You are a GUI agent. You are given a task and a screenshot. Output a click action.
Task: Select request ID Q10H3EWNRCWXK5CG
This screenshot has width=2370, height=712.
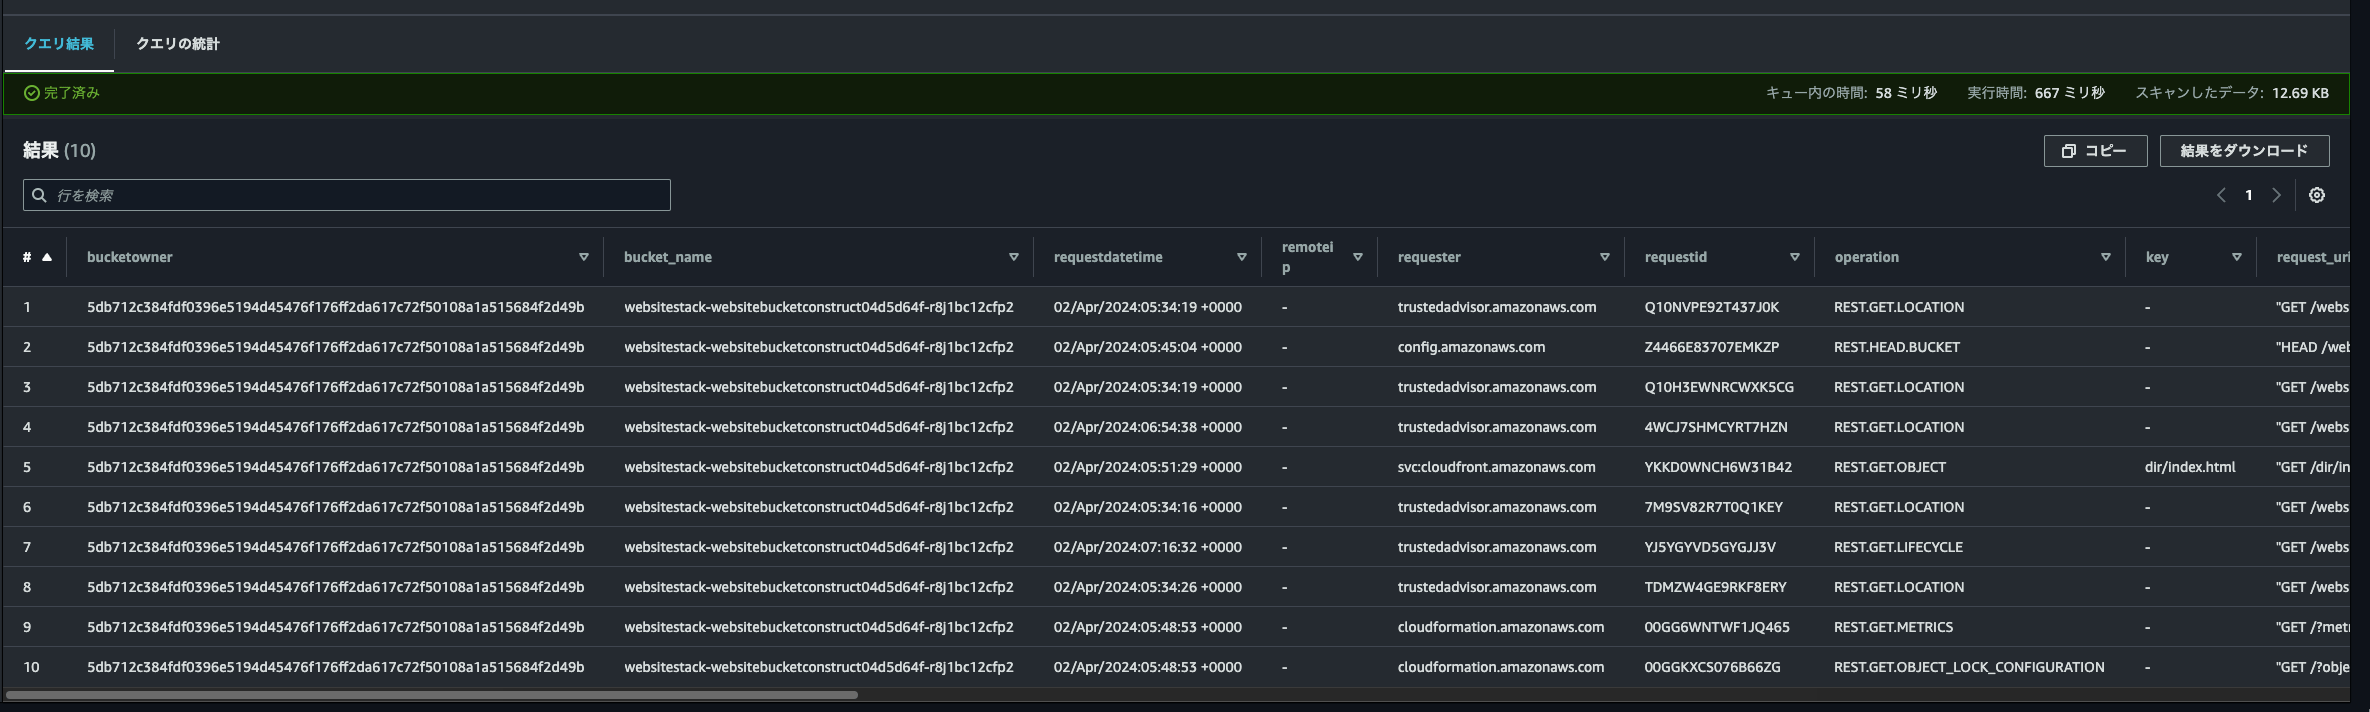click(1718, 387)
